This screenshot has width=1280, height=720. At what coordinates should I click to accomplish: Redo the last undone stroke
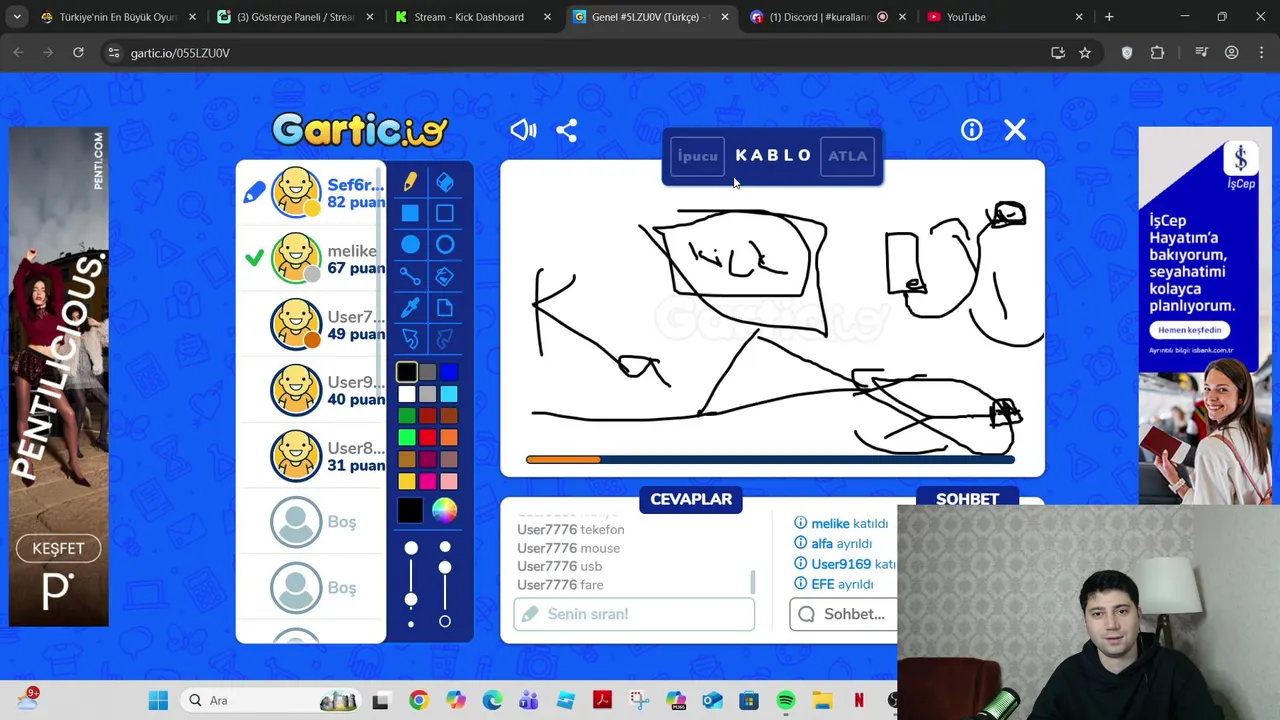[x=445, y=339]
